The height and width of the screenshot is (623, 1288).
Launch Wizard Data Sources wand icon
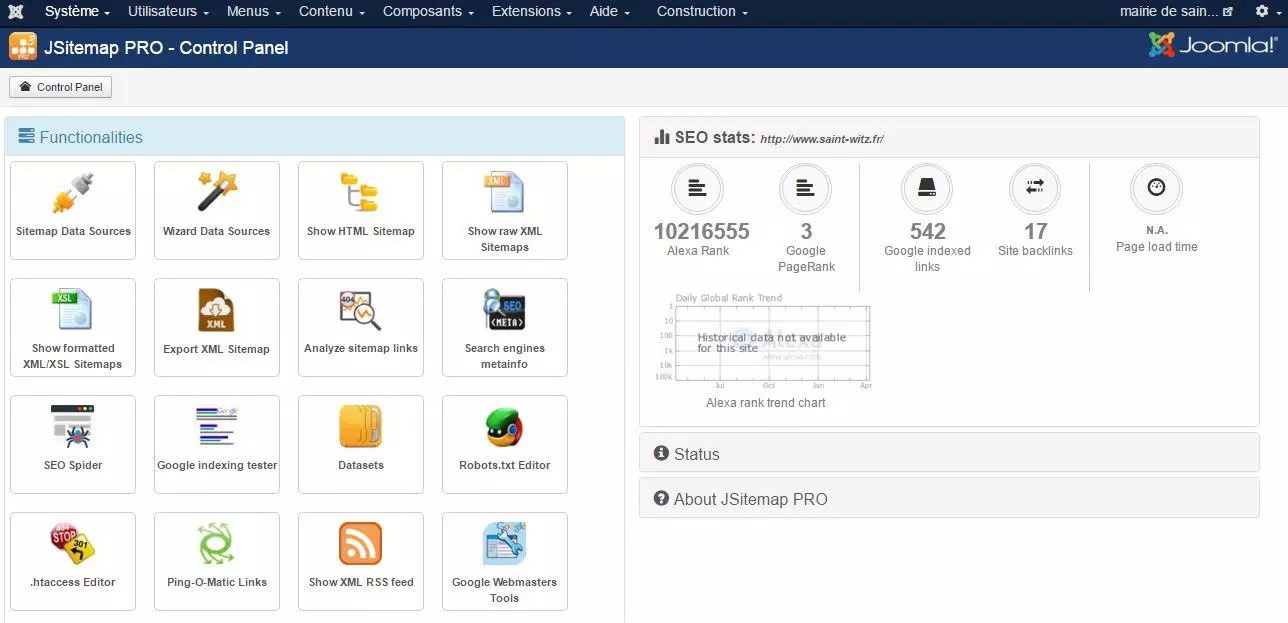(x=217, y=192)
